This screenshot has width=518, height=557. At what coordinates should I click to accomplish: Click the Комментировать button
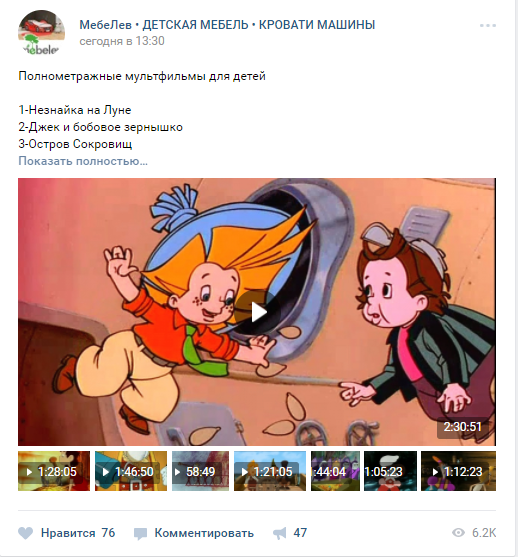click(204, 533)
